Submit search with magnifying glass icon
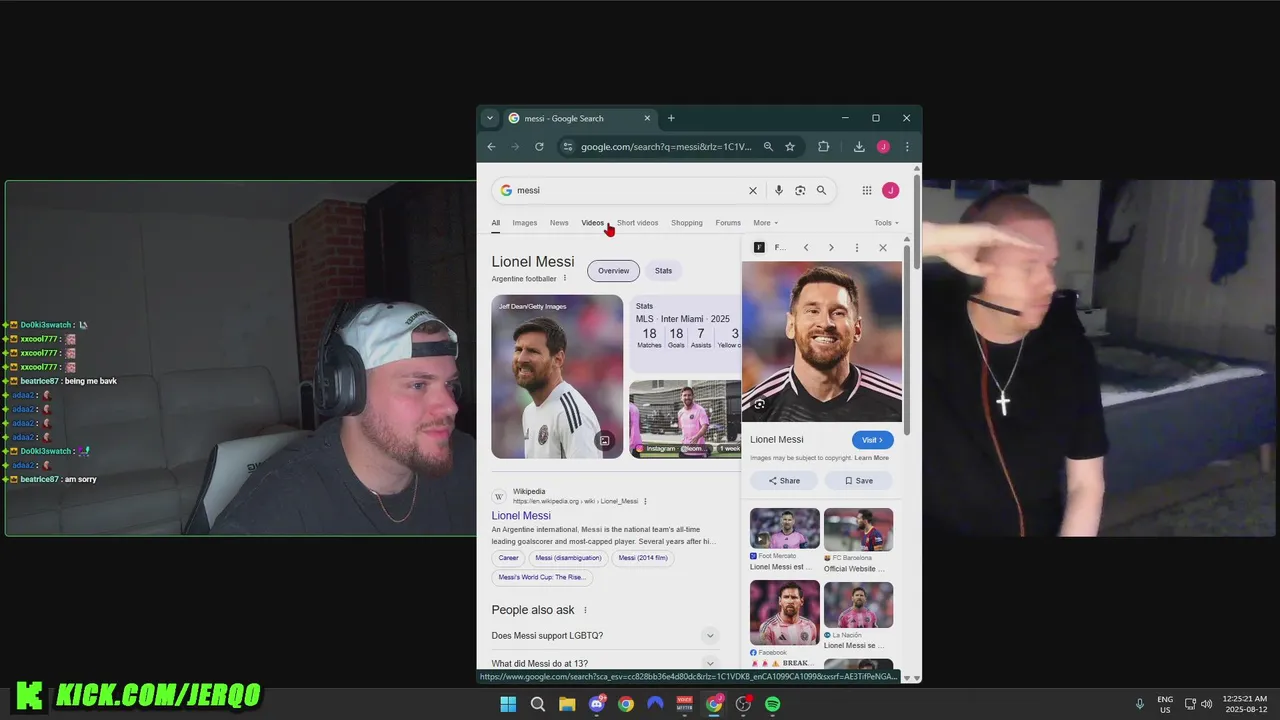Screen dimensions: 1280x720 point(821,190)
